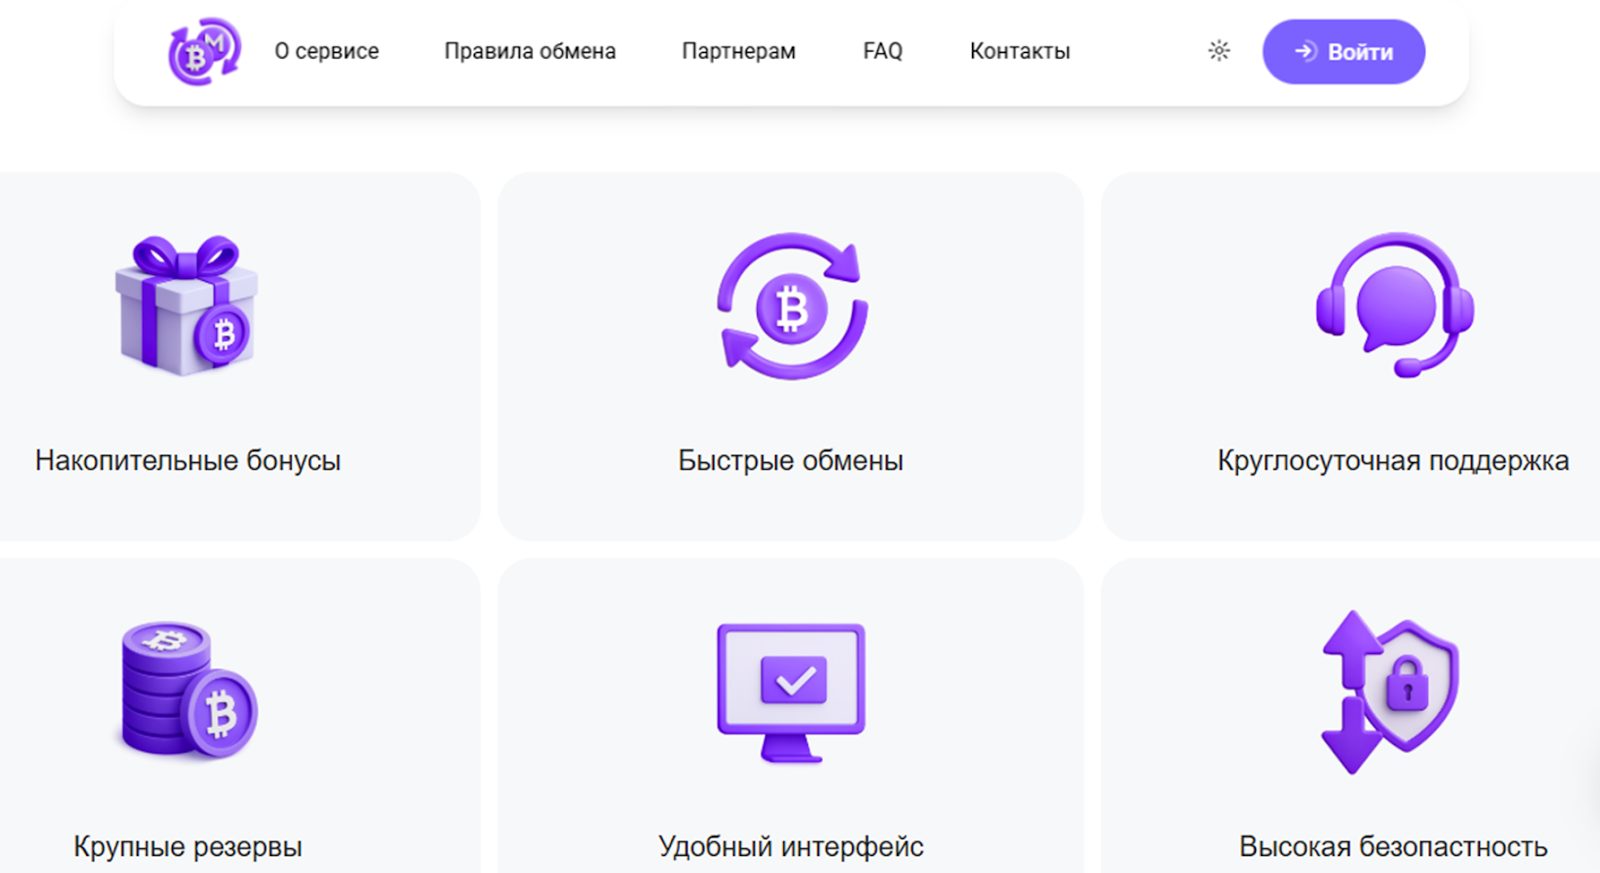Click the headset support icon
The width and height of the screenshot is (1600, 873).
[1394, 304]
